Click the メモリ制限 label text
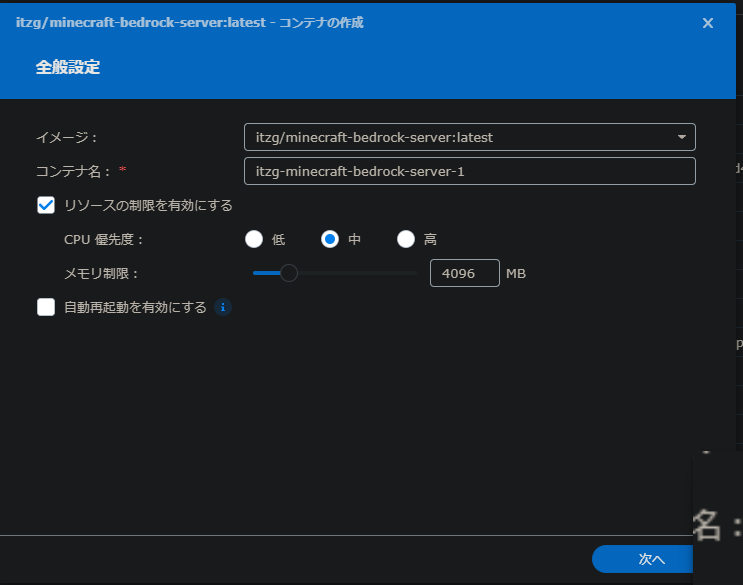 coord(100,274)
